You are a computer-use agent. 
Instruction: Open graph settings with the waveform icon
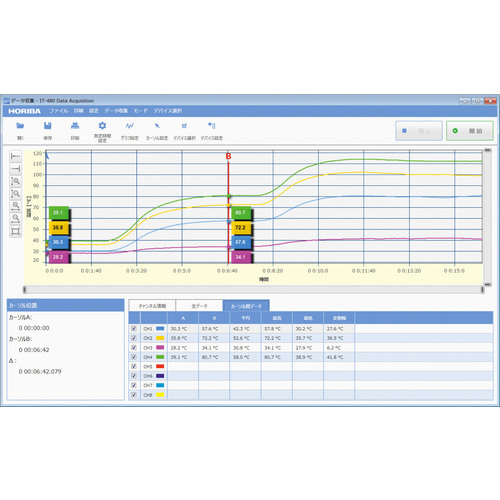(130, 126)
